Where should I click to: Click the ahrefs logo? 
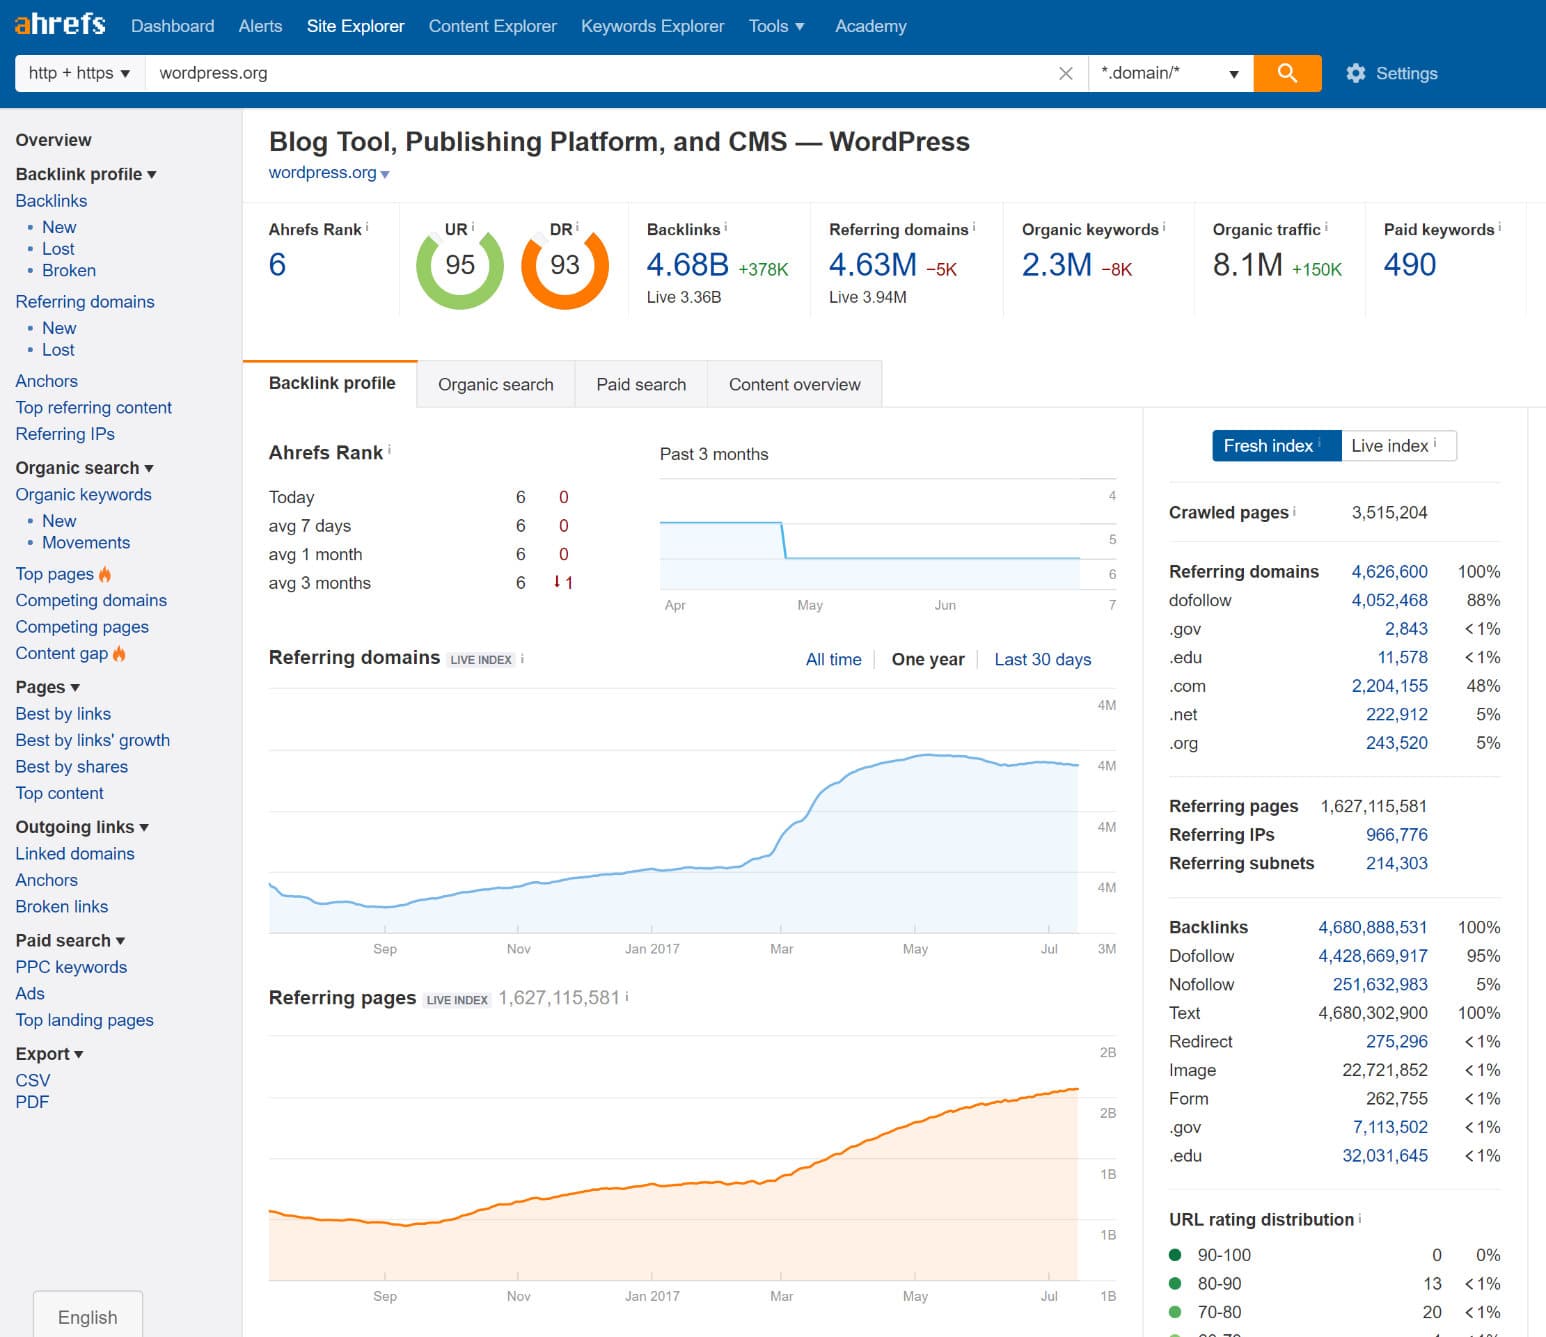60,24
